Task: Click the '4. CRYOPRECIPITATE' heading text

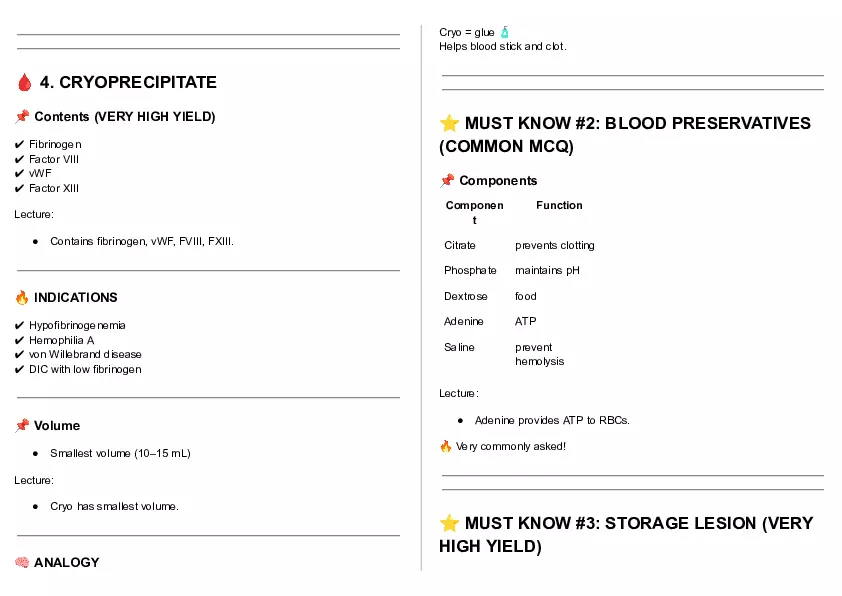Action: click(128, 82)
